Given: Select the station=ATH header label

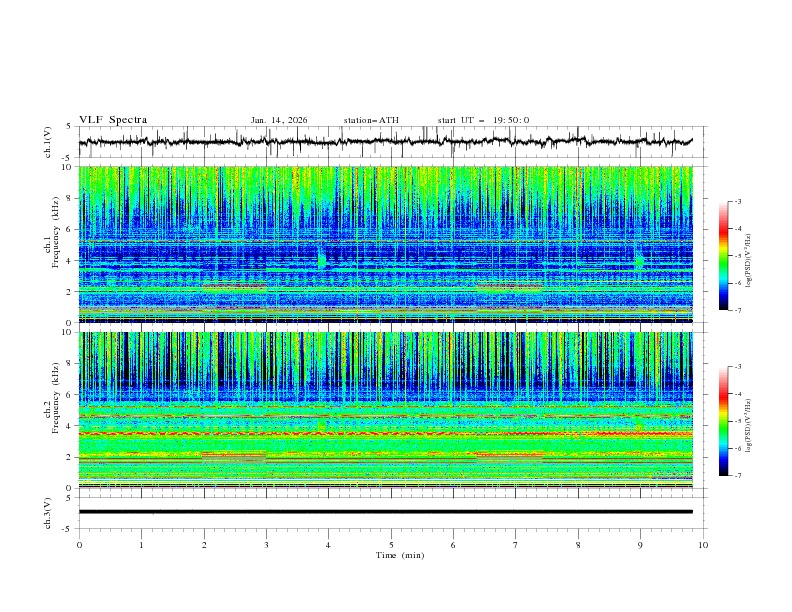Looking at the screenshot, I should click(371, 120).
